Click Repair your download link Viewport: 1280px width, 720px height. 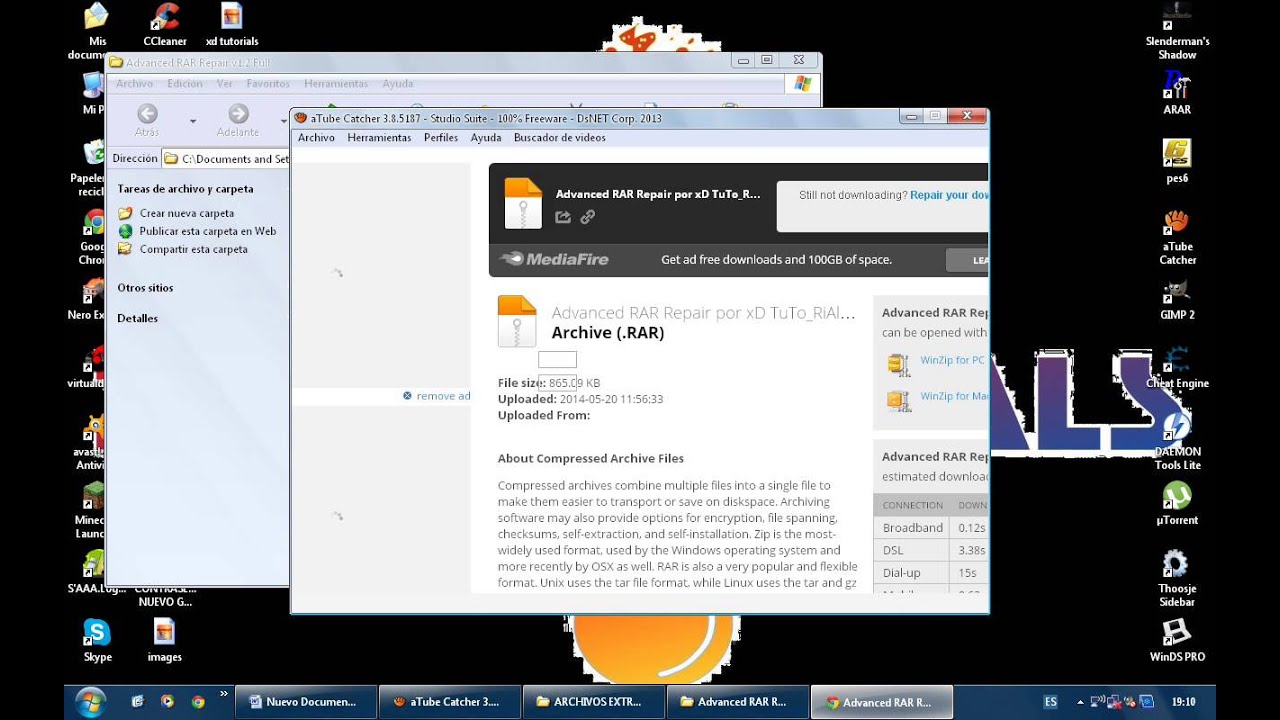point(949,195)
